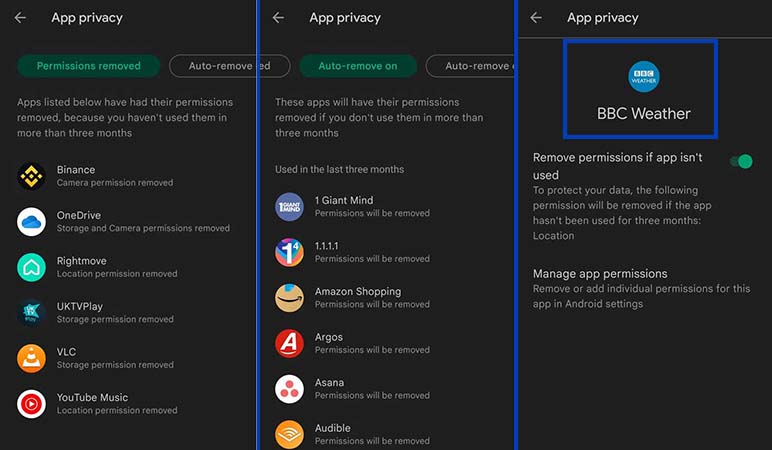
Task: Open OneDrive entry in removed list
Action: click(x=128, y=222)
